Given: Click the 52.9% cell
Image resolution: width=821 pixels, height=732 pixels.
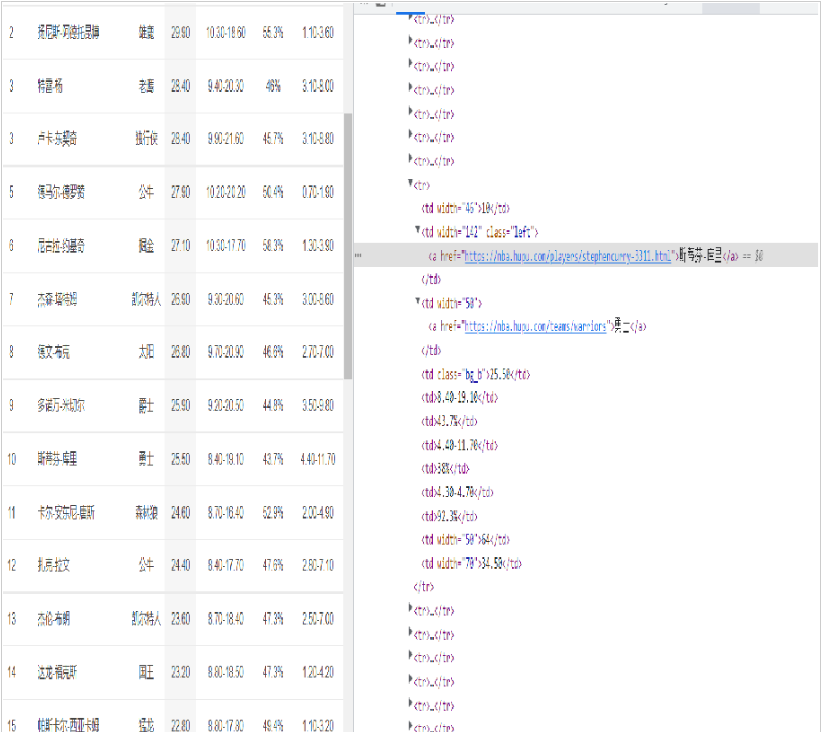Looking at the screenshot, I should (x=273, y=512).
